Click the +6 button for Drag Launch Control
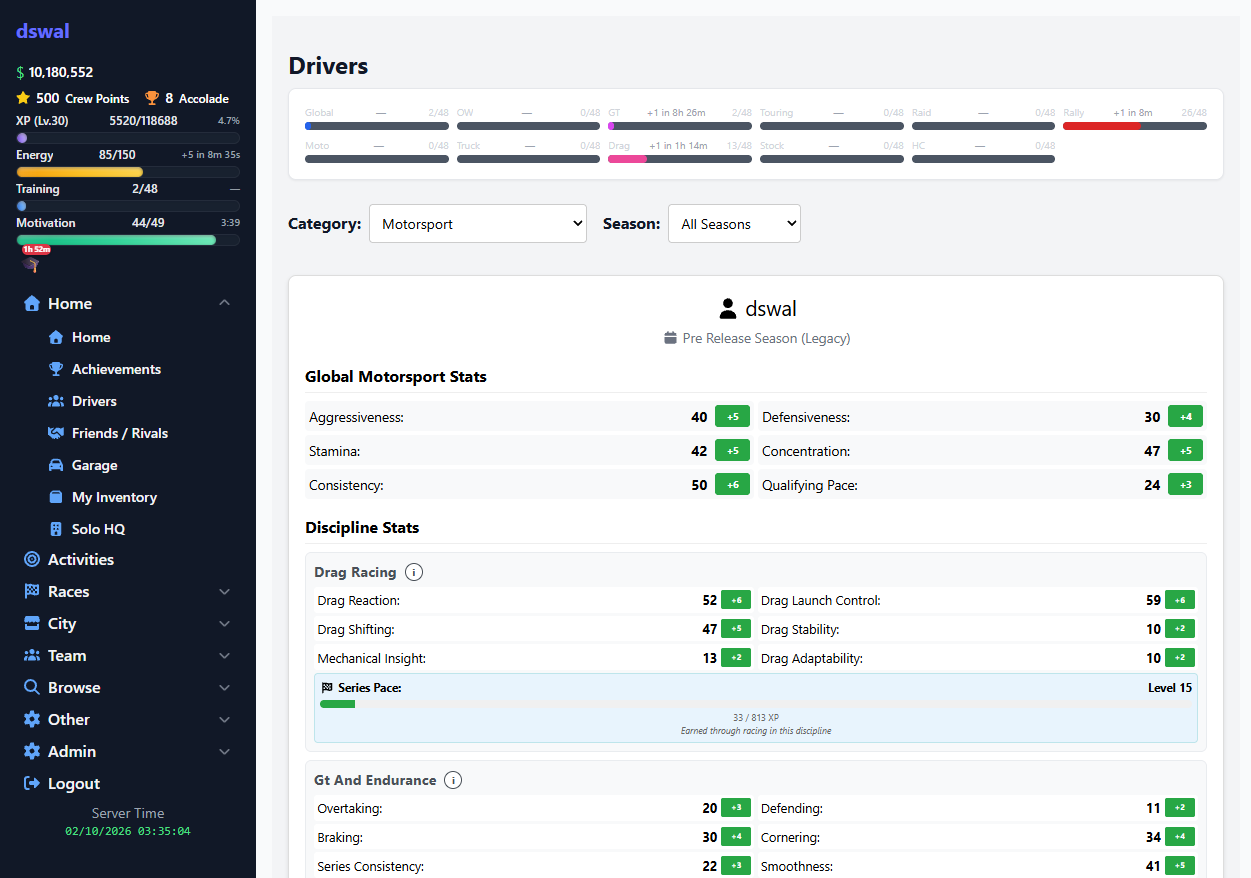1251x878 pixels. click(x=1180, y=600)
